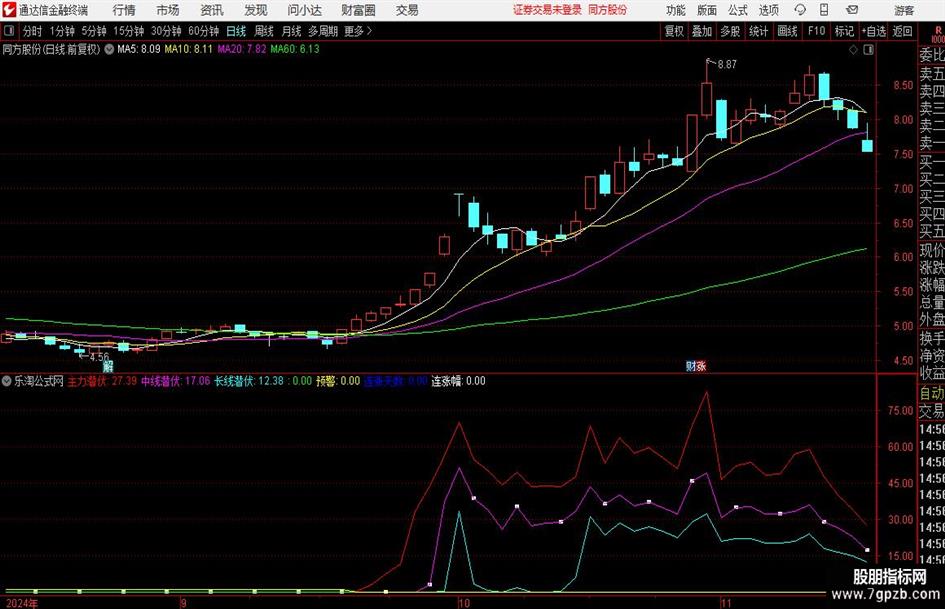Click the 叠加 overlay button
Screen dimensions: 945x609
[702, 31]
